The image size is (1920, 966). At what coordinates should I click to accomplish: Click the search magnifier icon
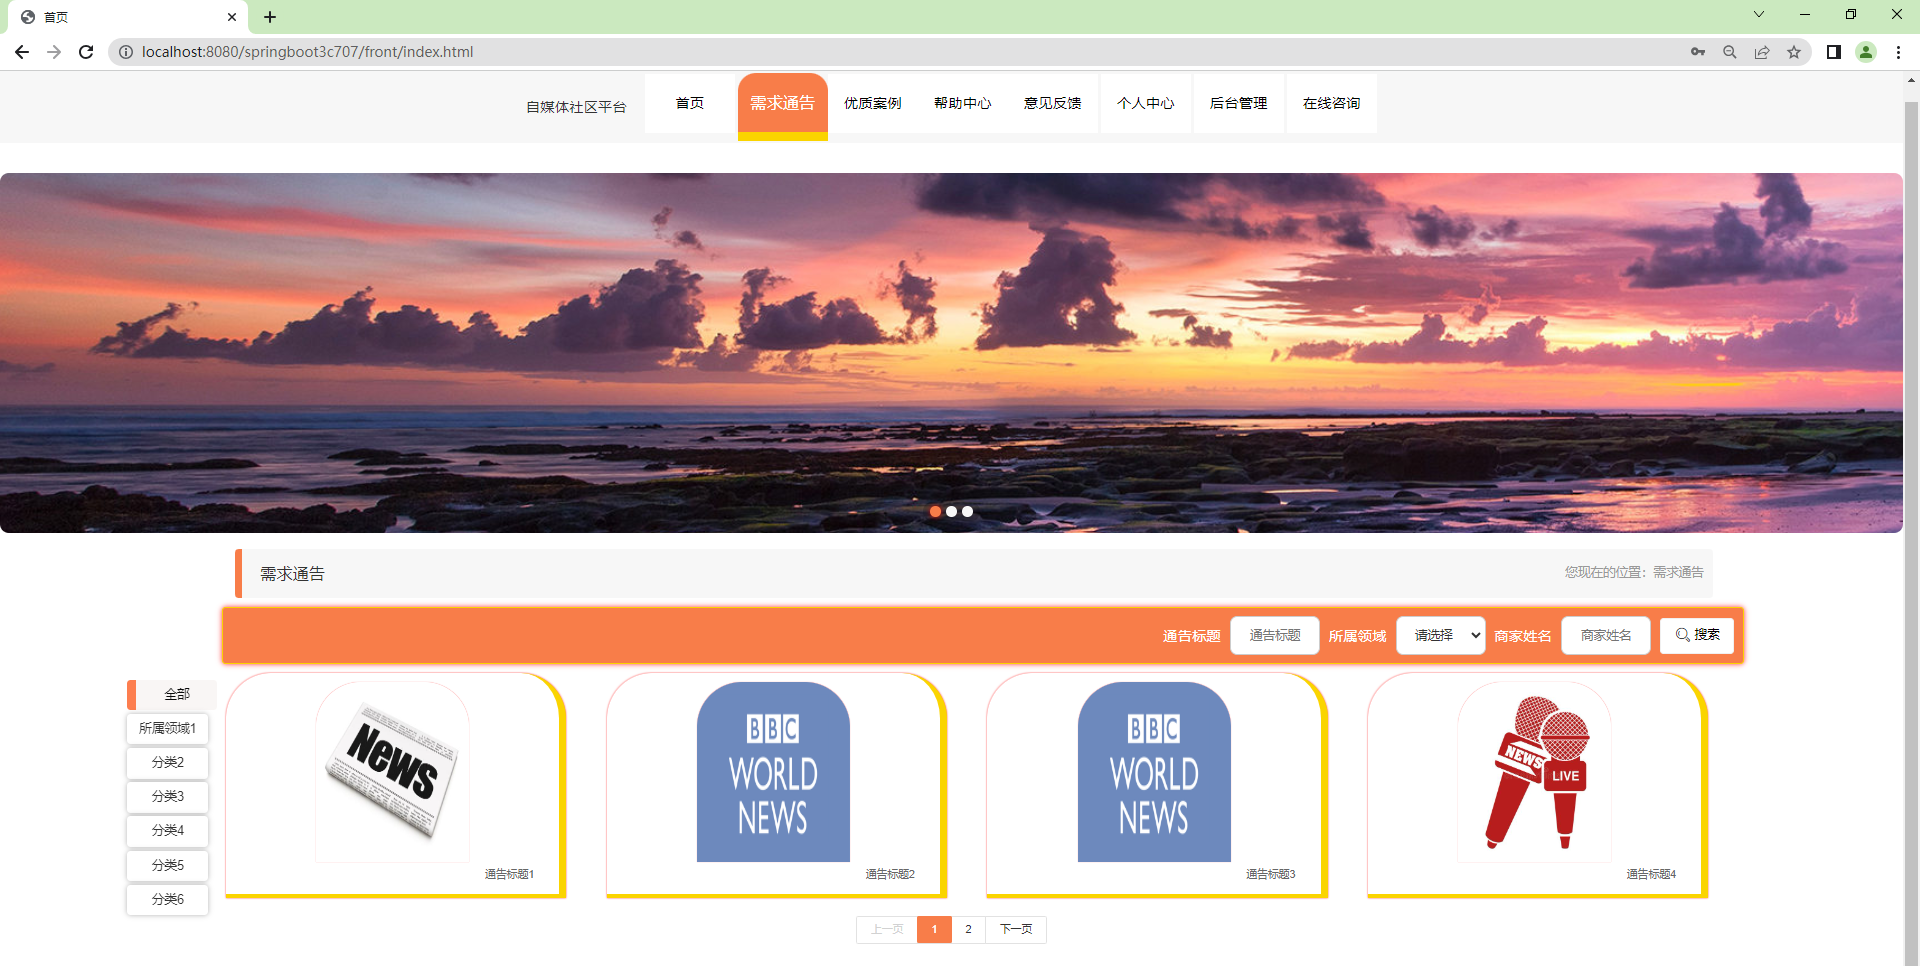click(1729, 51)
